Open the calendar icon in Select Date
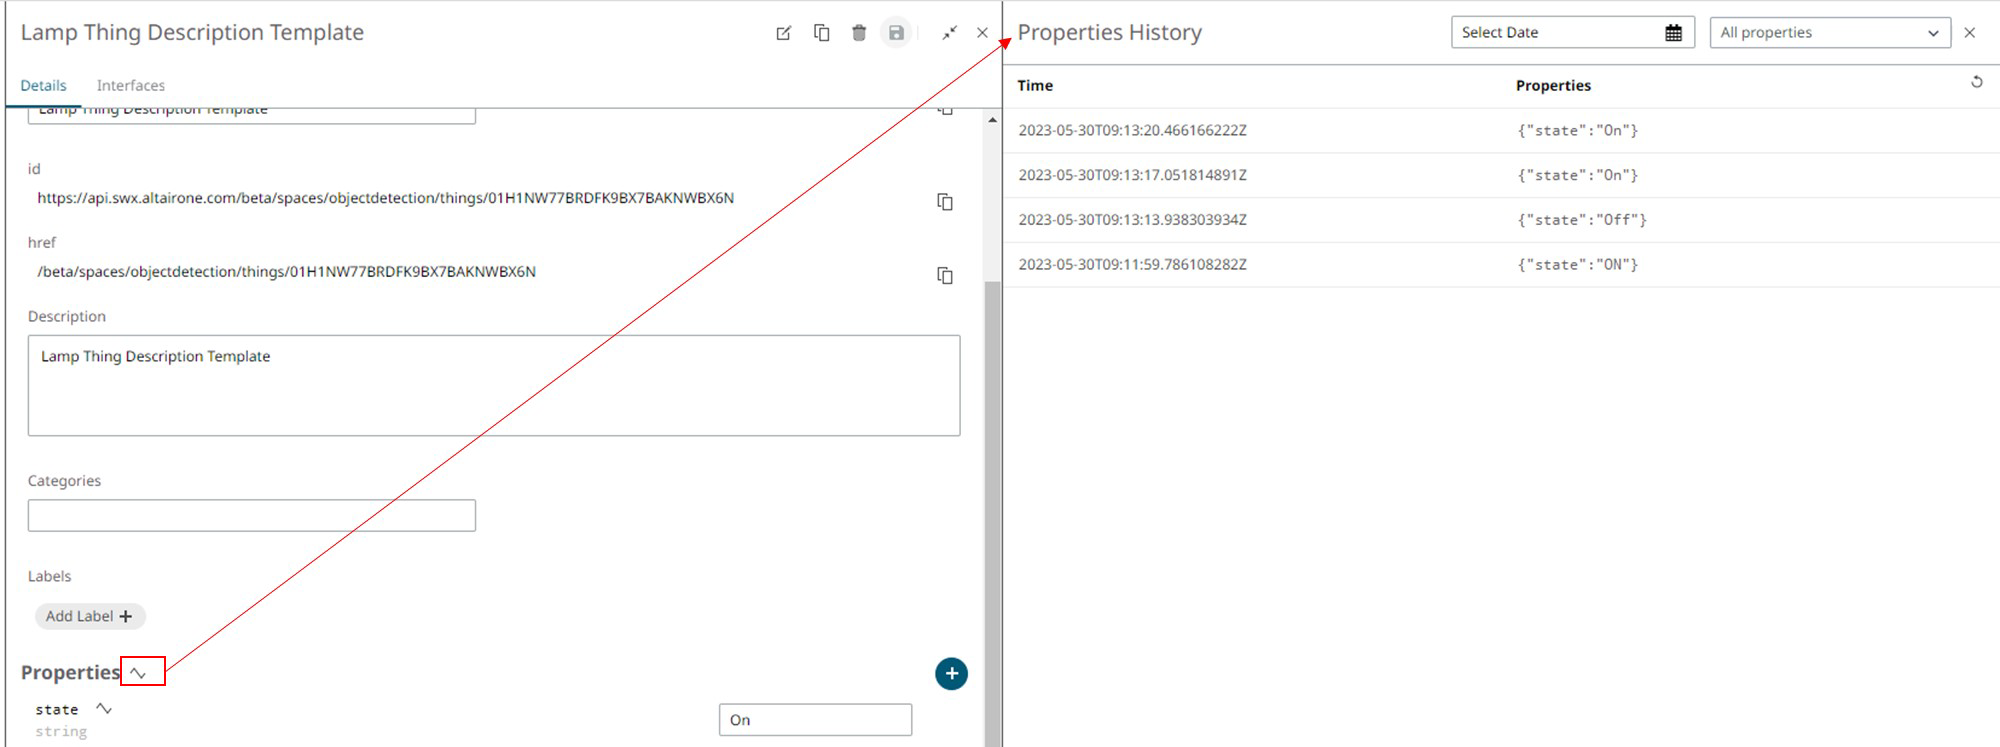 click(x=1673, y=33)
